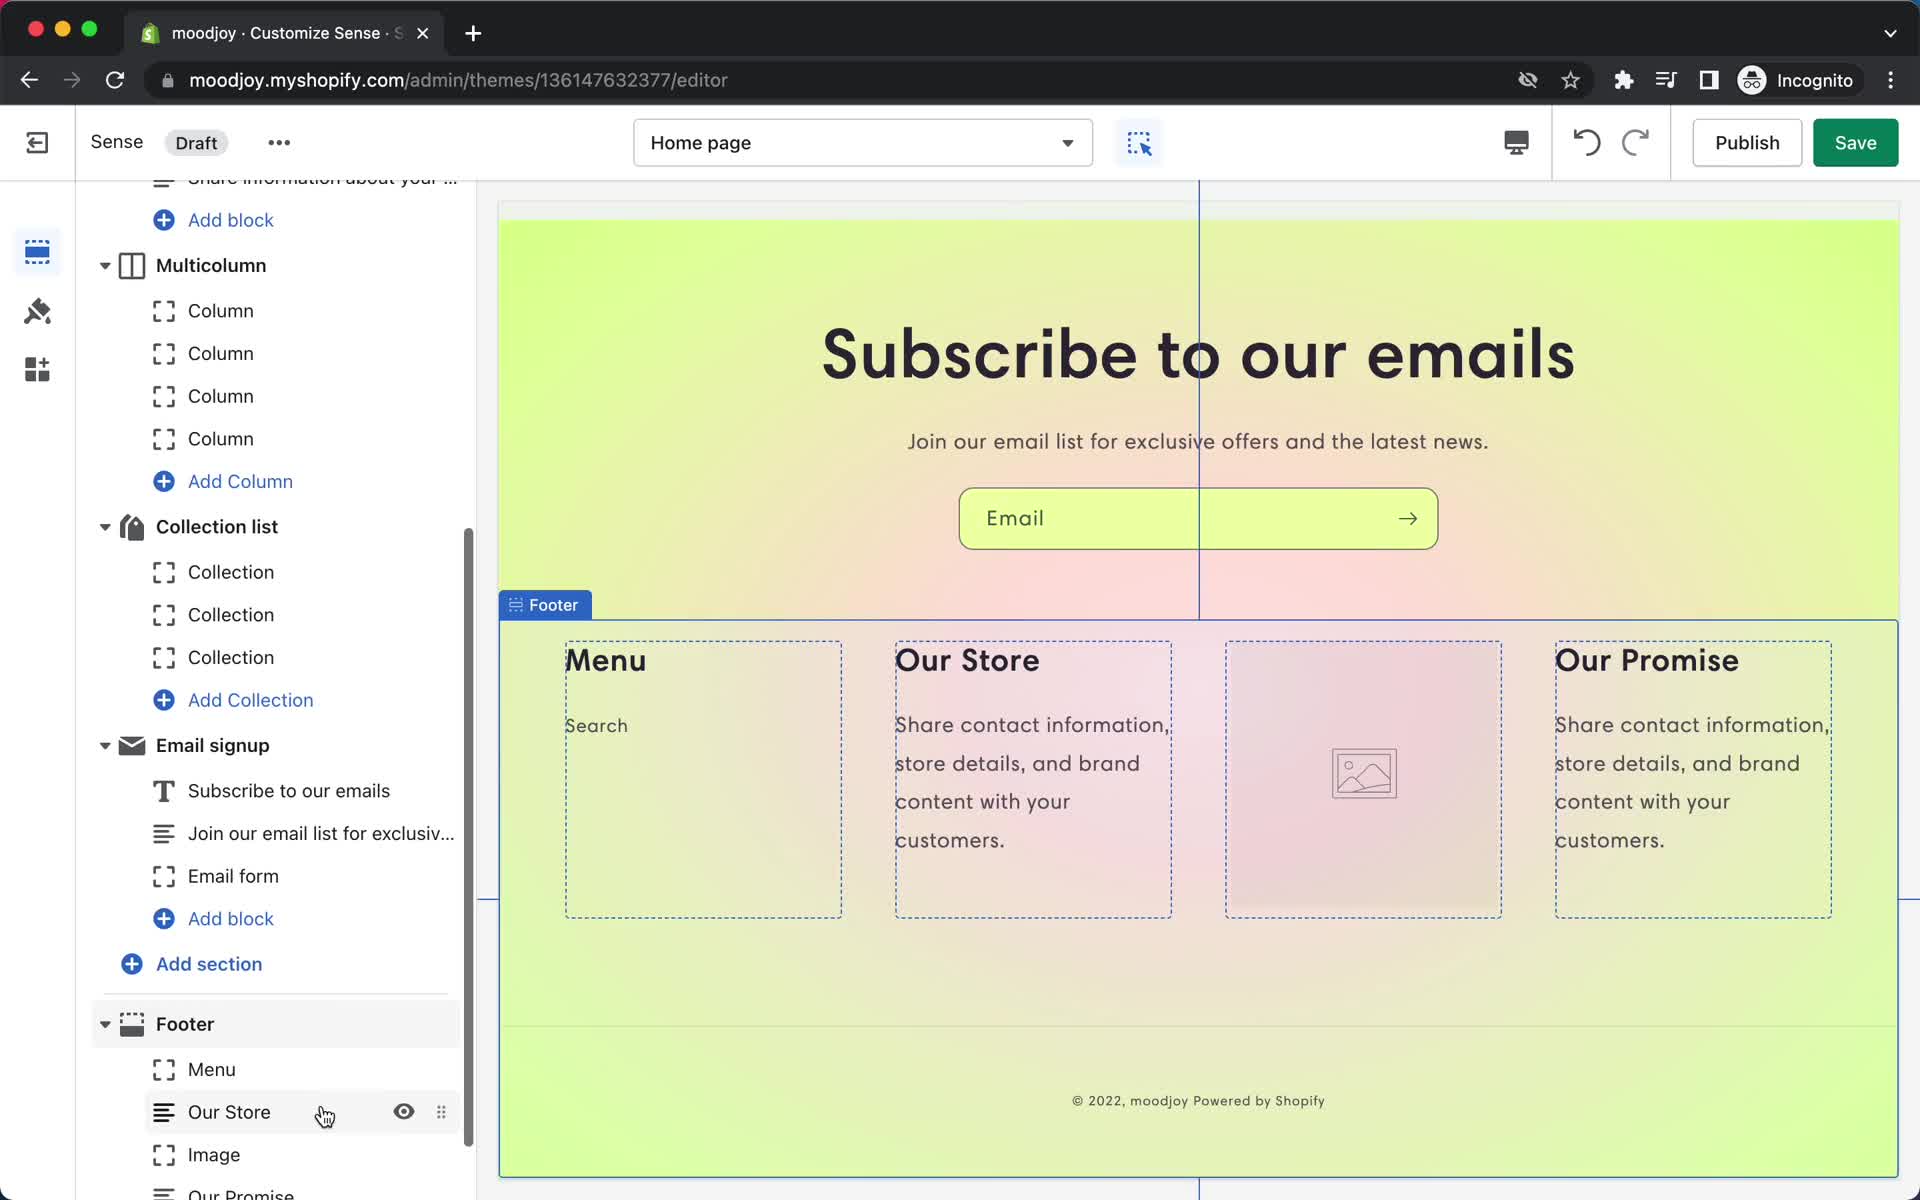Screen dimensions: 1920x1200
Task: Open the Publish button menu
Action: (1747, 142)
